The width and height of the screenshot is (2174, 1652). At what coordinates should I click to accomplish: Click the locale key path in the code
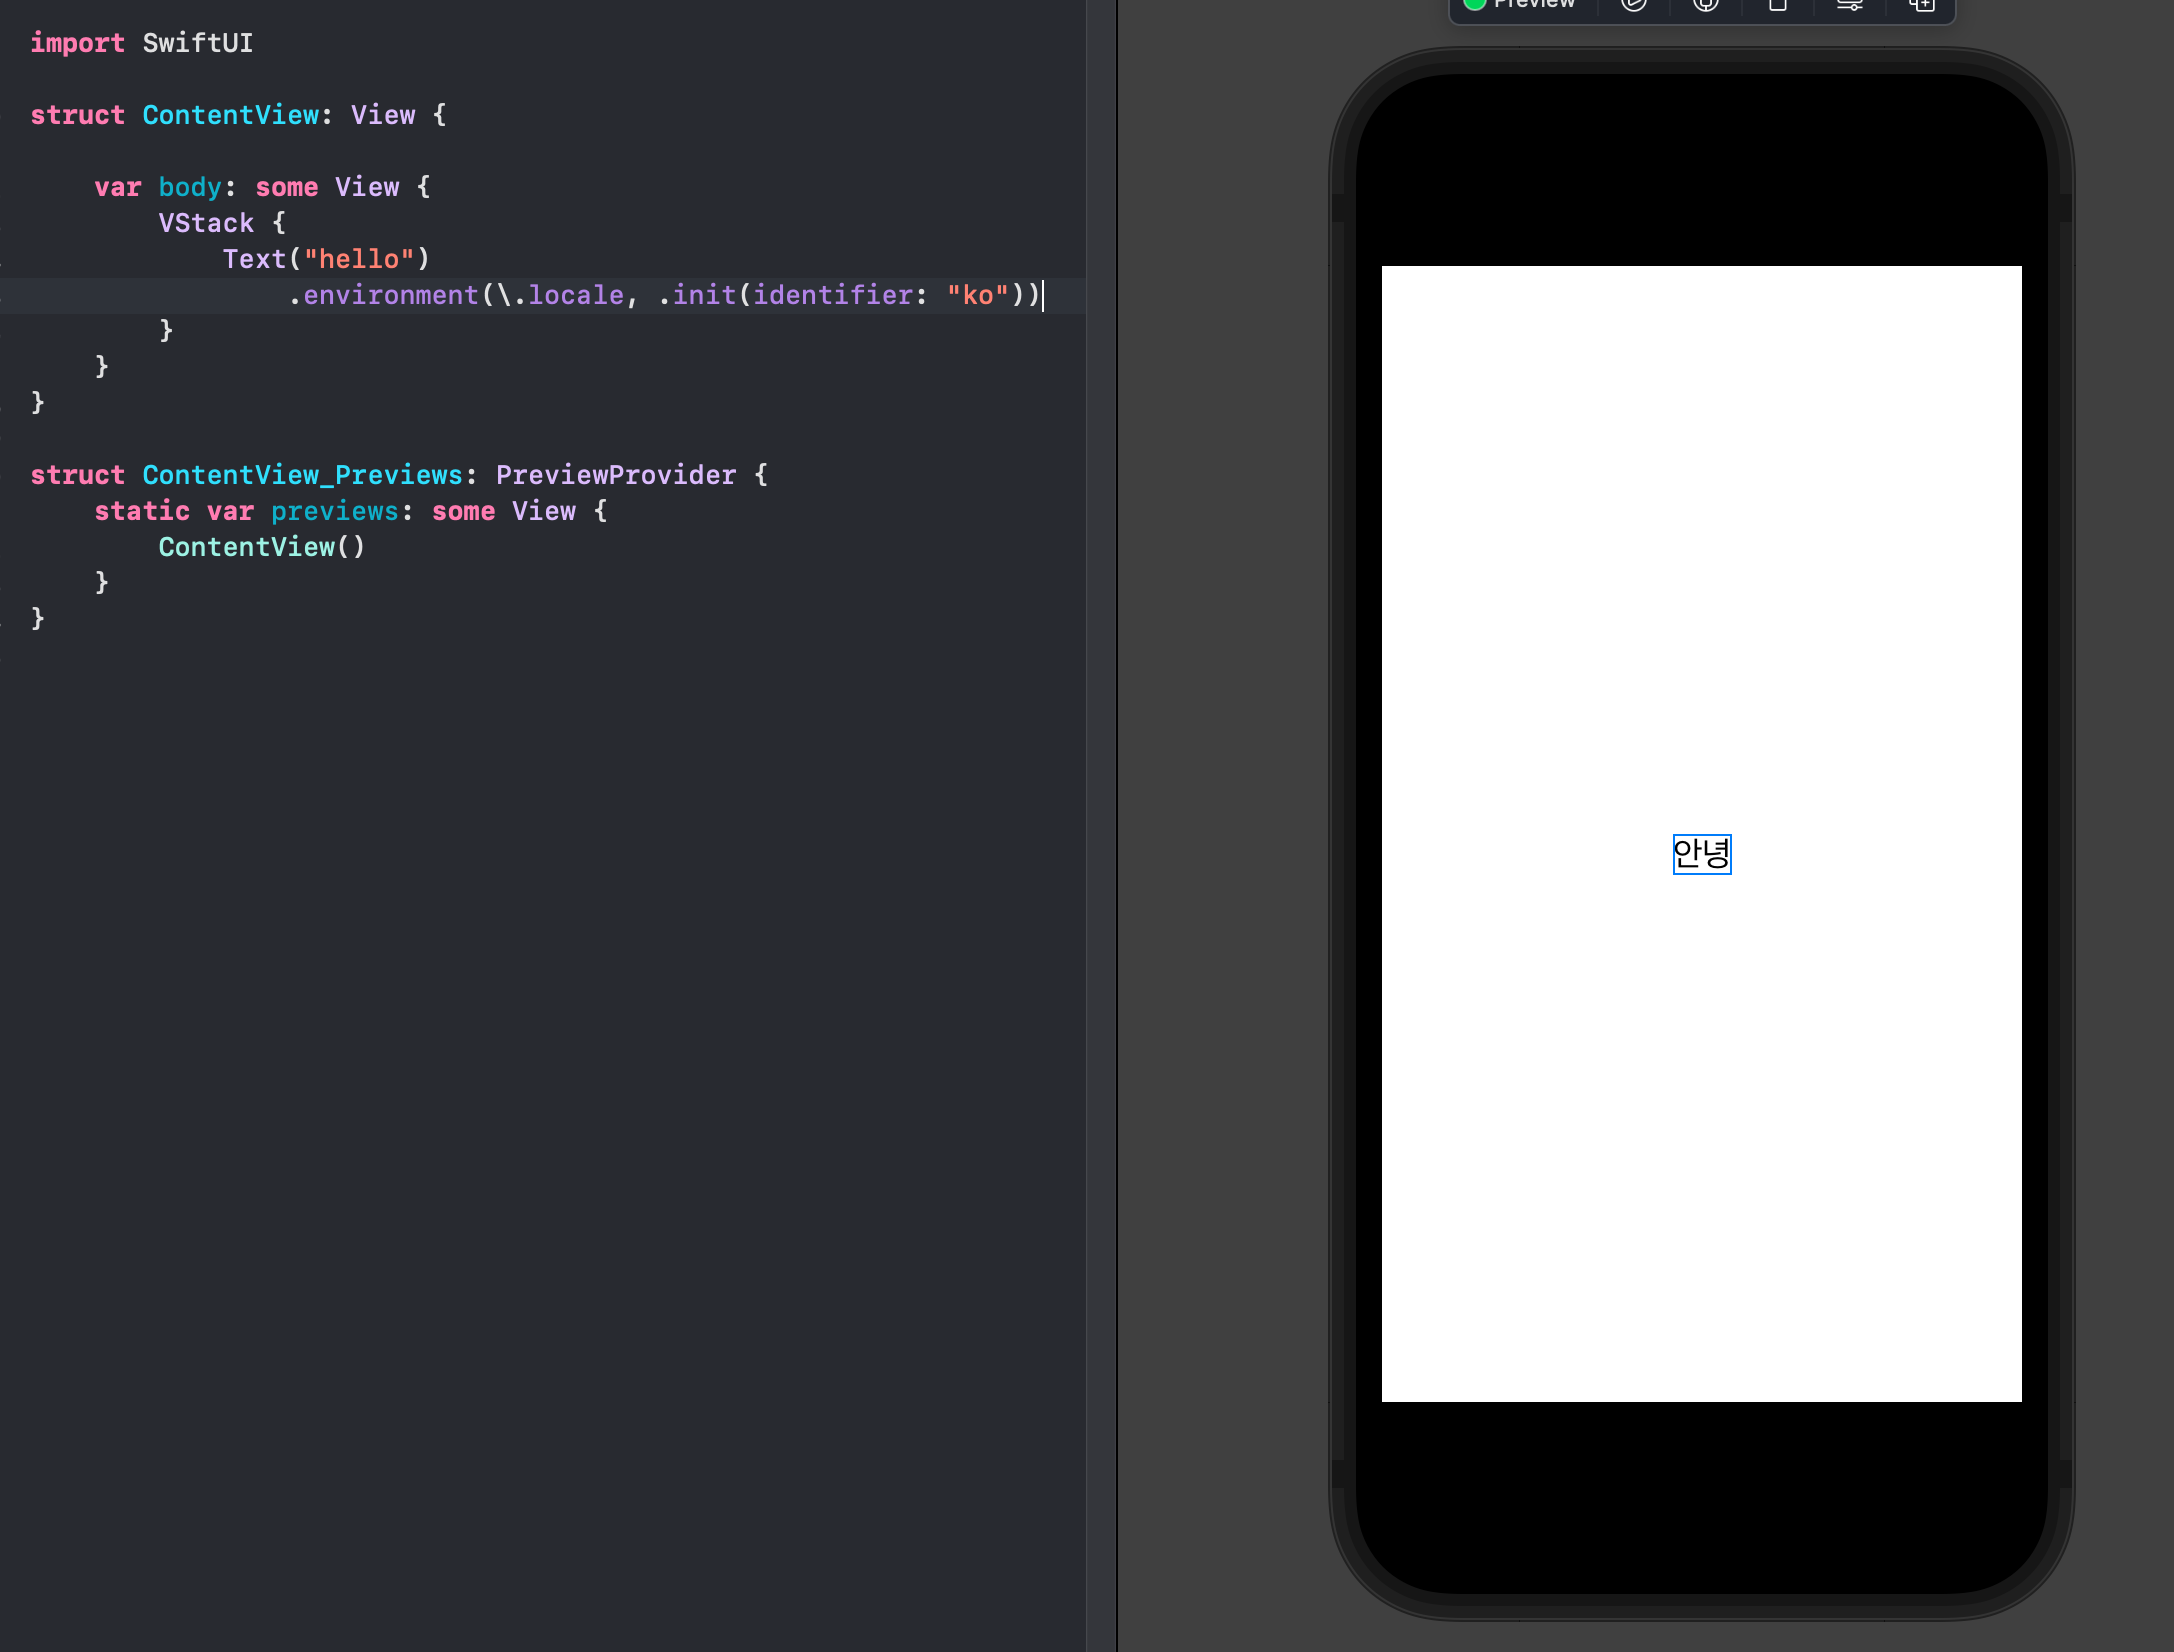click(575, 295)
